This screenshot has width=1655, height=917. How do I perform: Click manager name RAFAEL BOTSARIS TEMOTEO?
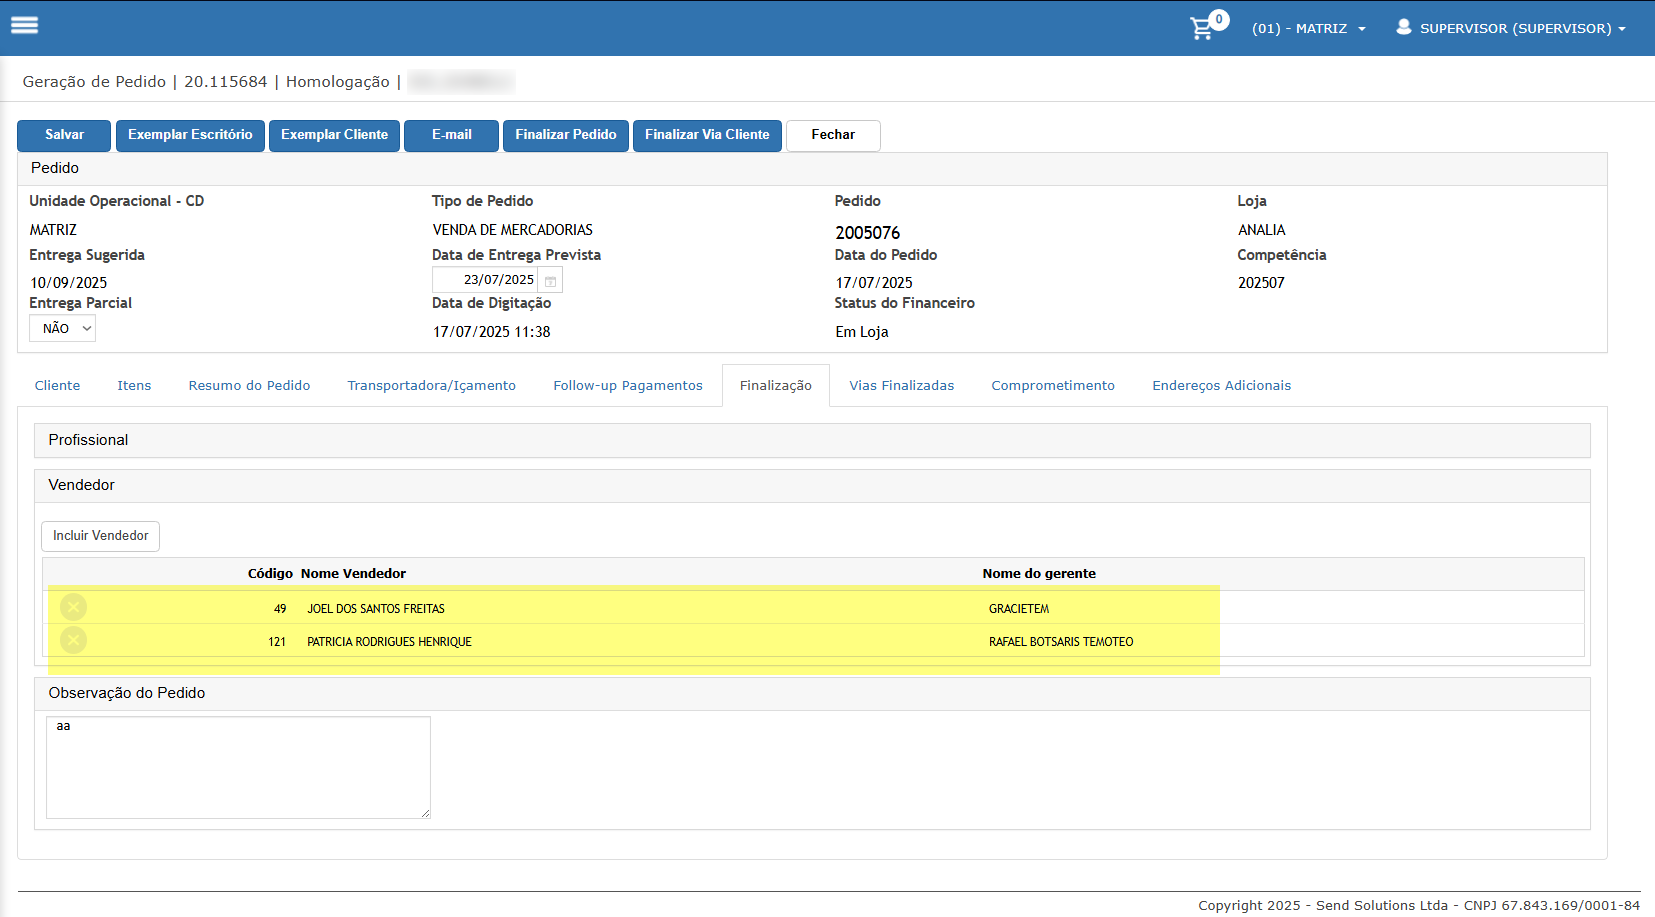1061,642
